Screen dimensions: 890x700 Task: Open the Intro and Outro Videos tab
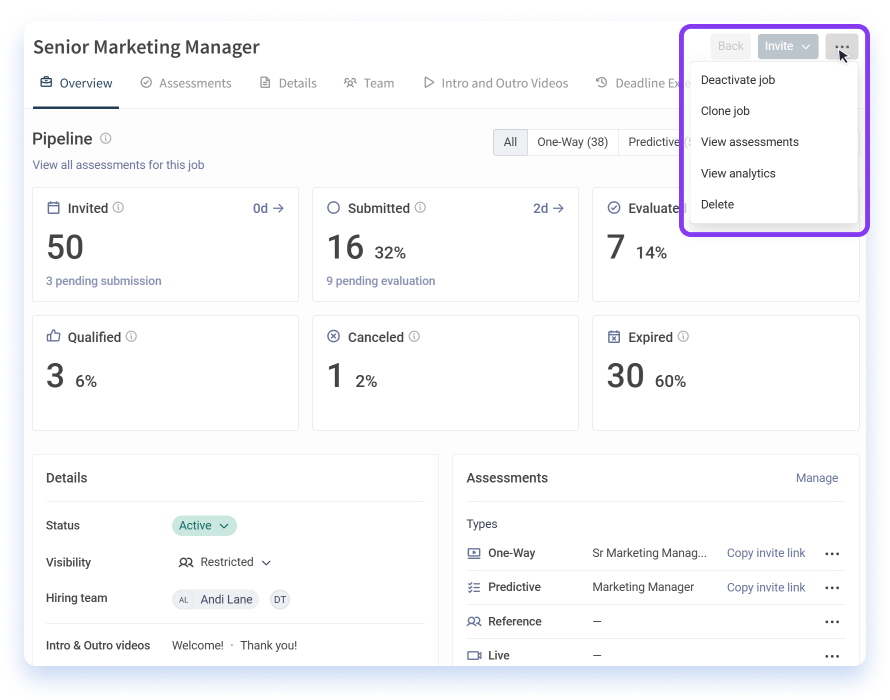496,83
